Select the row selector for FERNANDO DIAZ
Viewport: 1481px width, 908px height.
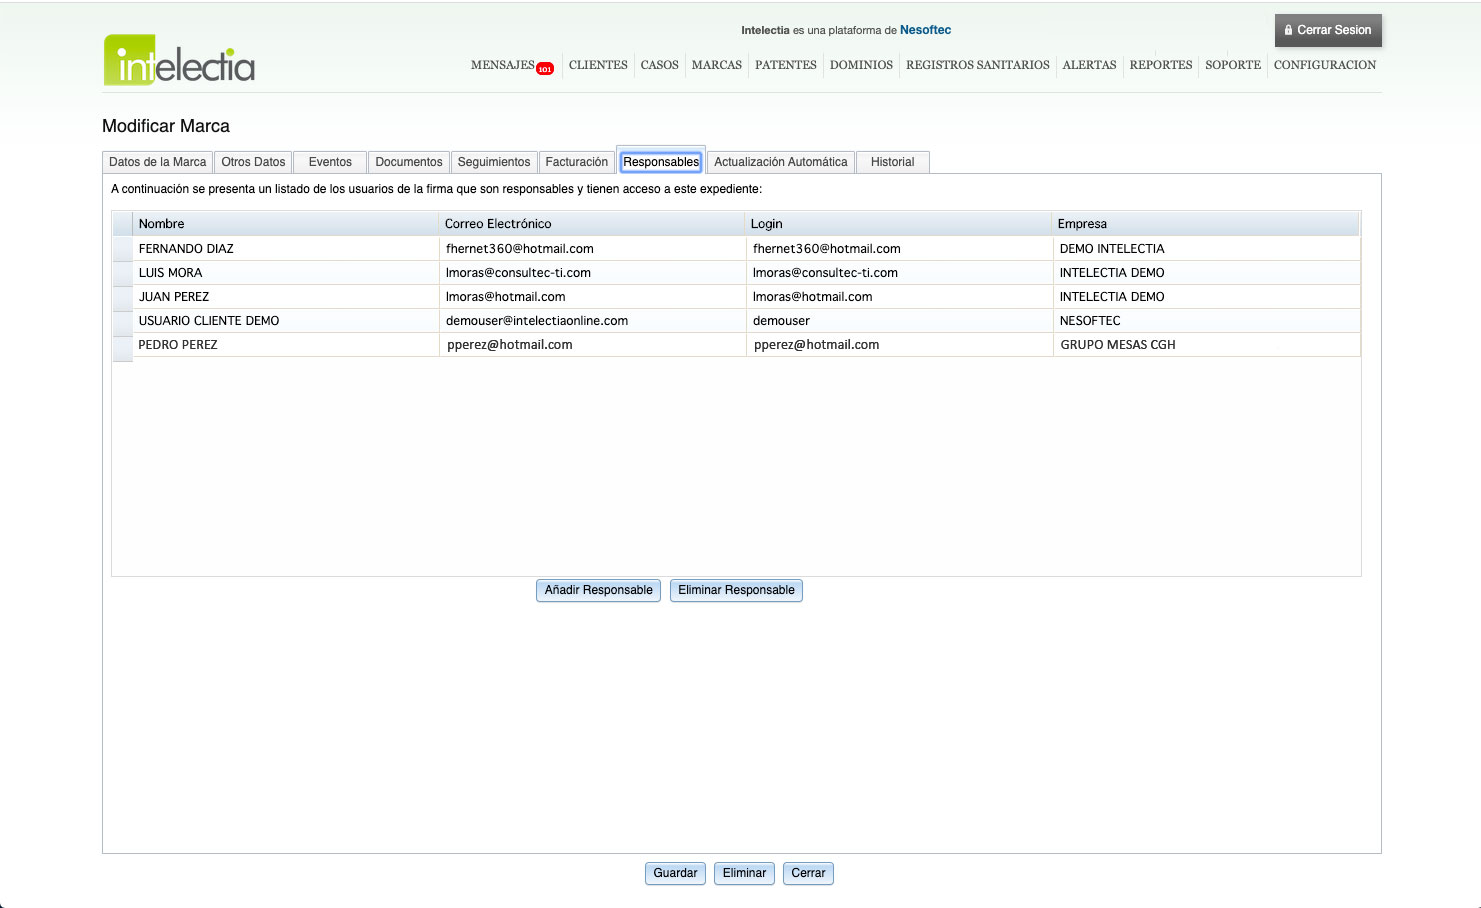122,249
